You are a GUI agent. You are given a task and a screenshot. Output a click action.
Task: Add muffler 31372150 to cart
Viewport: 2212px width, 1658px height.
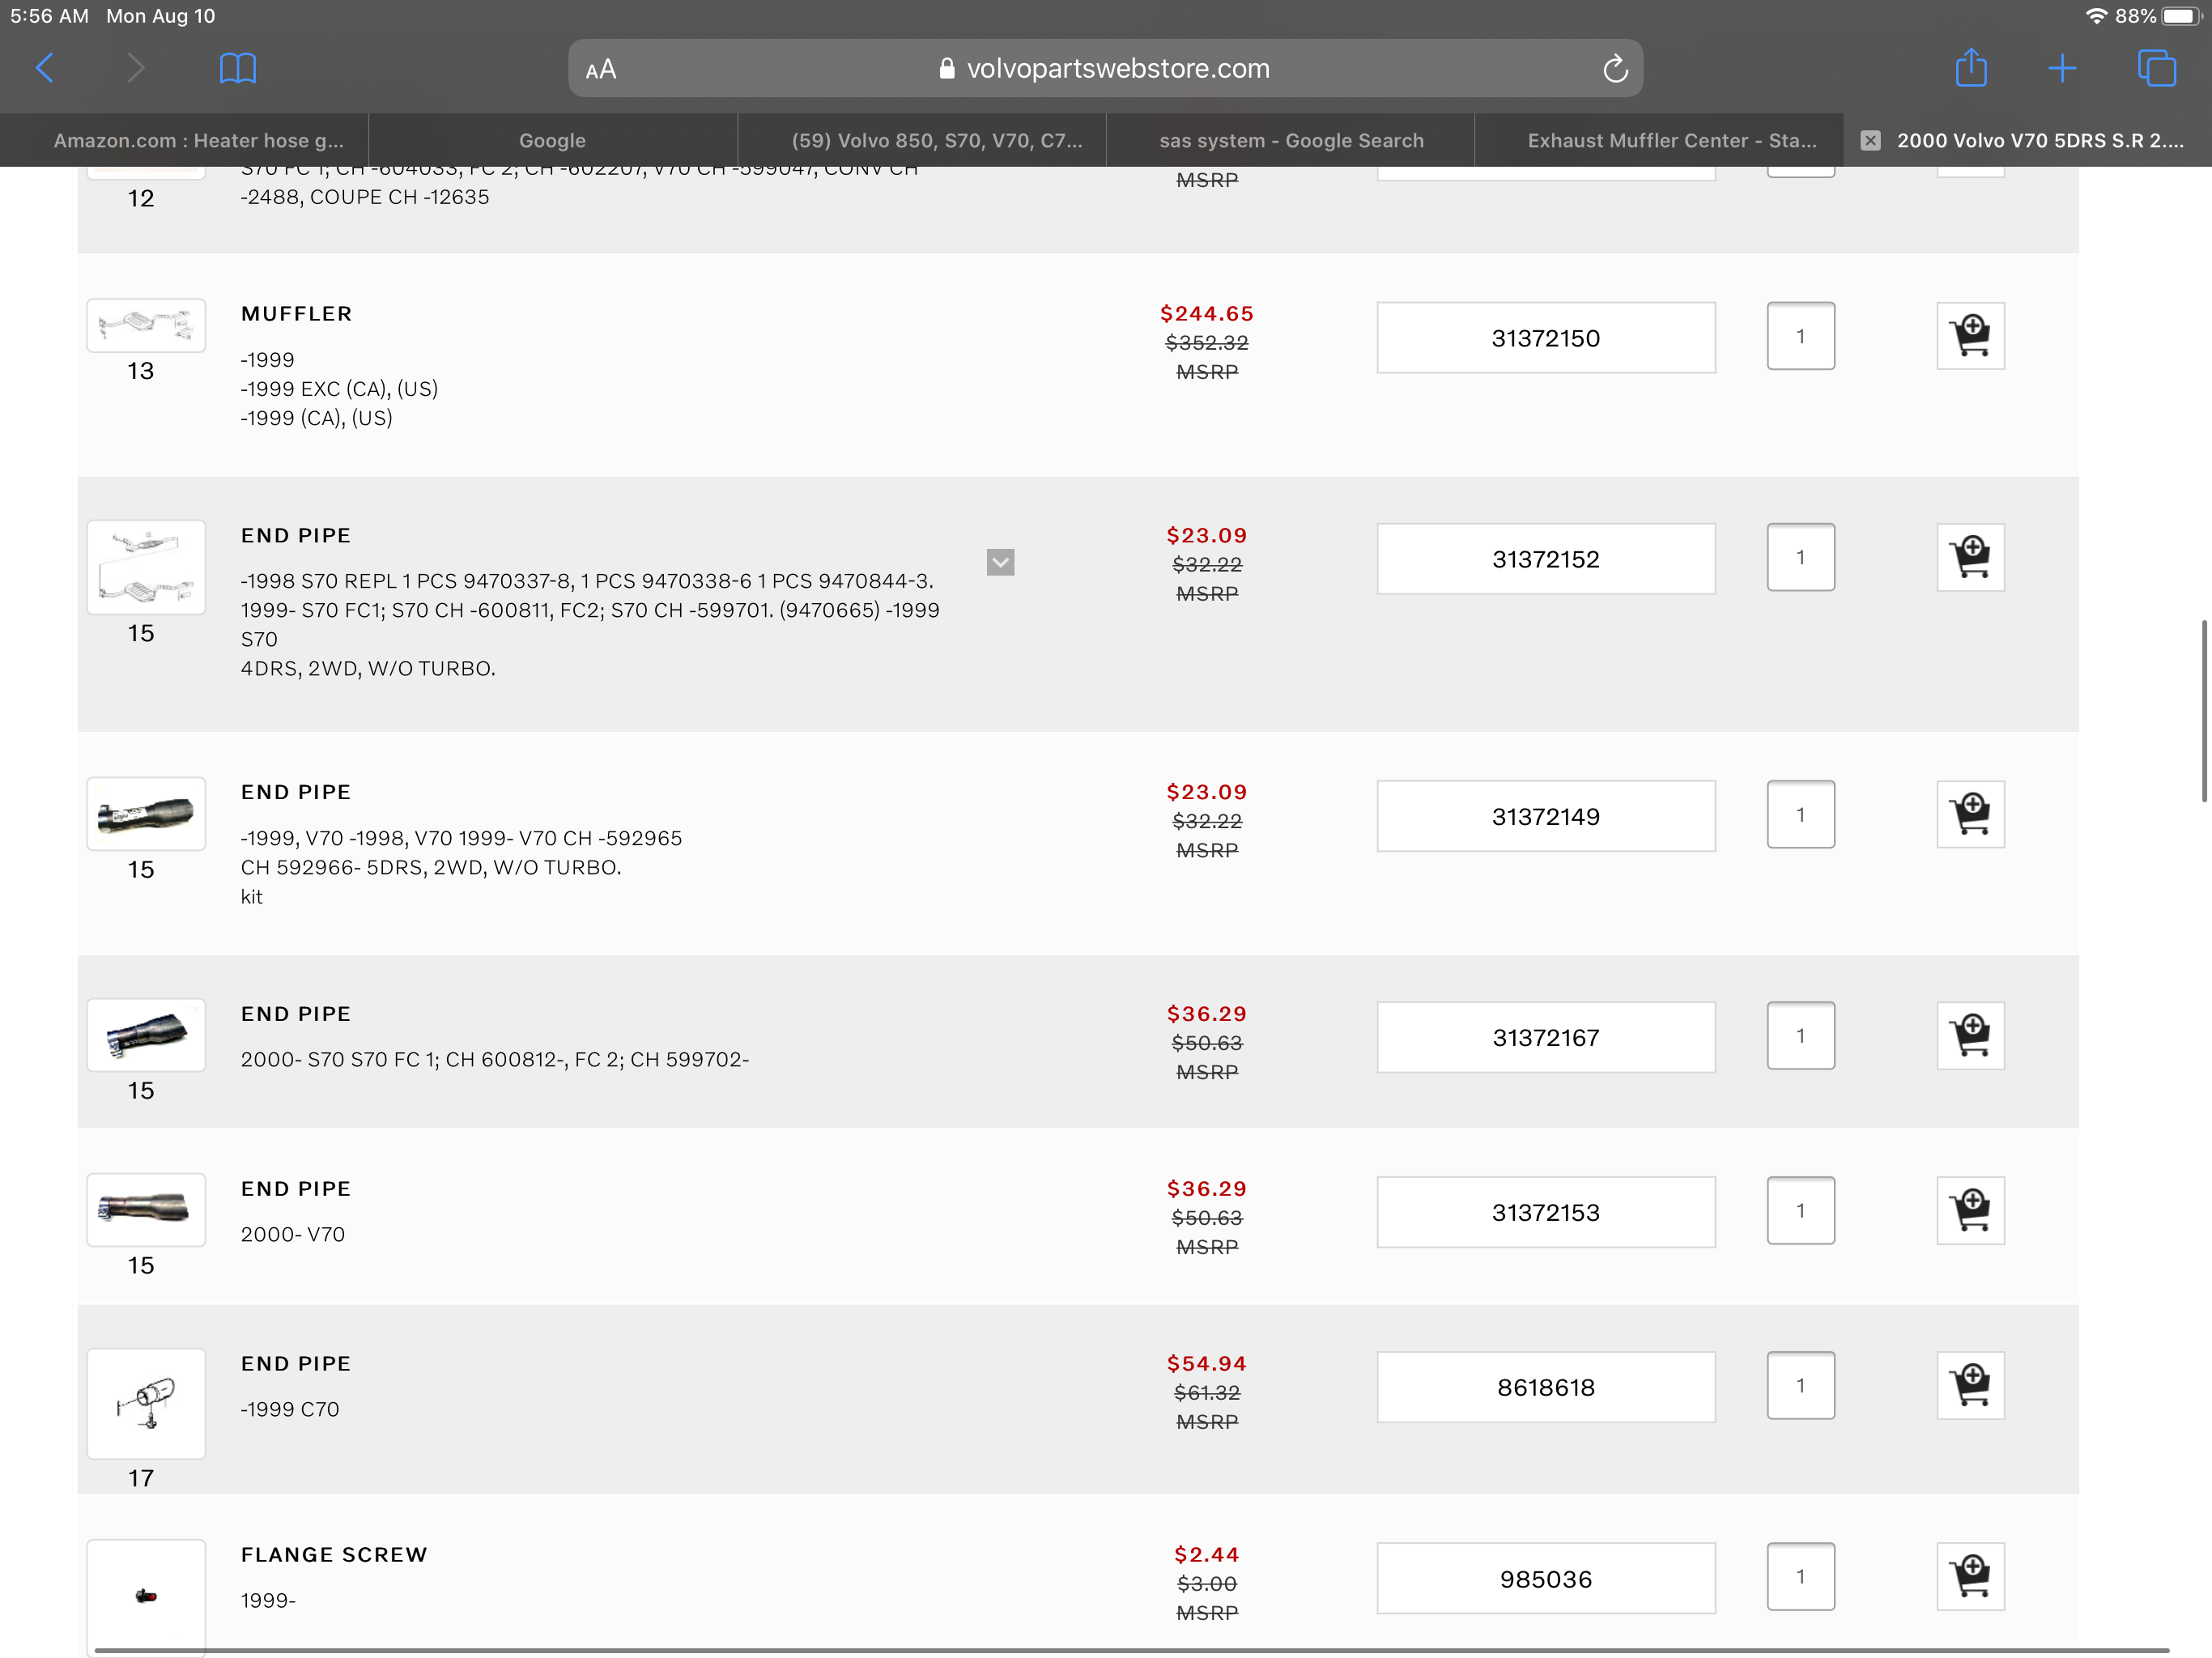tap(1969, 336)
